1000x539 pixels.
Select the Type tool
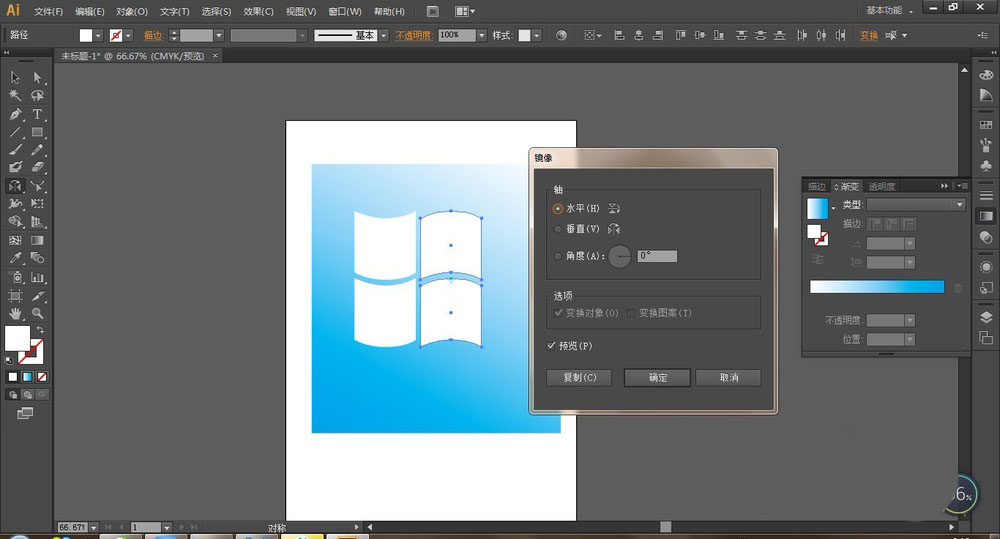click(x=37, y=114)
